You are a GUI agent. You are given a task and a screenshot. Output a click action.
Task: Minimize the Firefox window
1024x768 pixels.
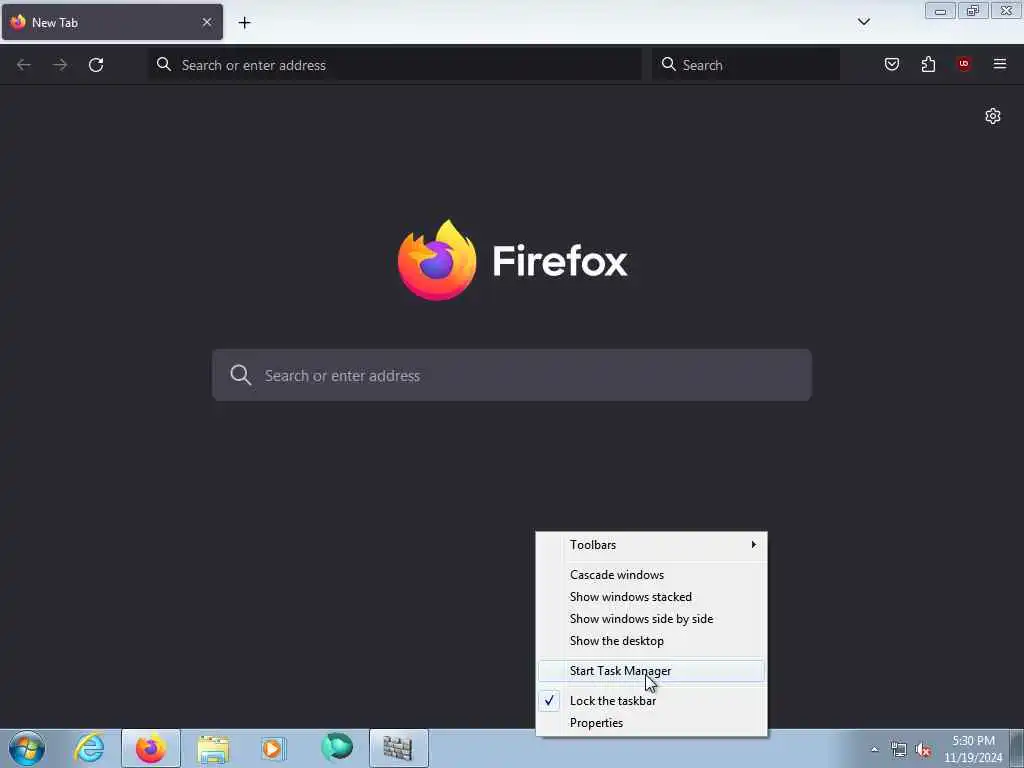tap(940, 10)
